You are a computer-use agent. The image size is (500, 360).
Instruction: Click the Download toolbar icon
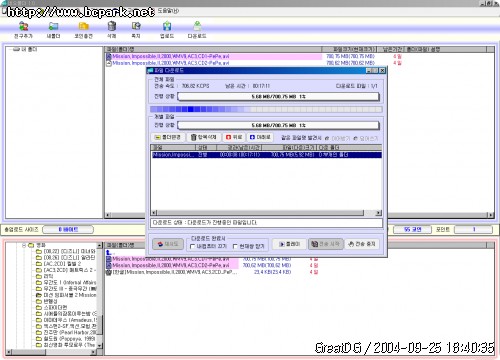click(197, 26)
